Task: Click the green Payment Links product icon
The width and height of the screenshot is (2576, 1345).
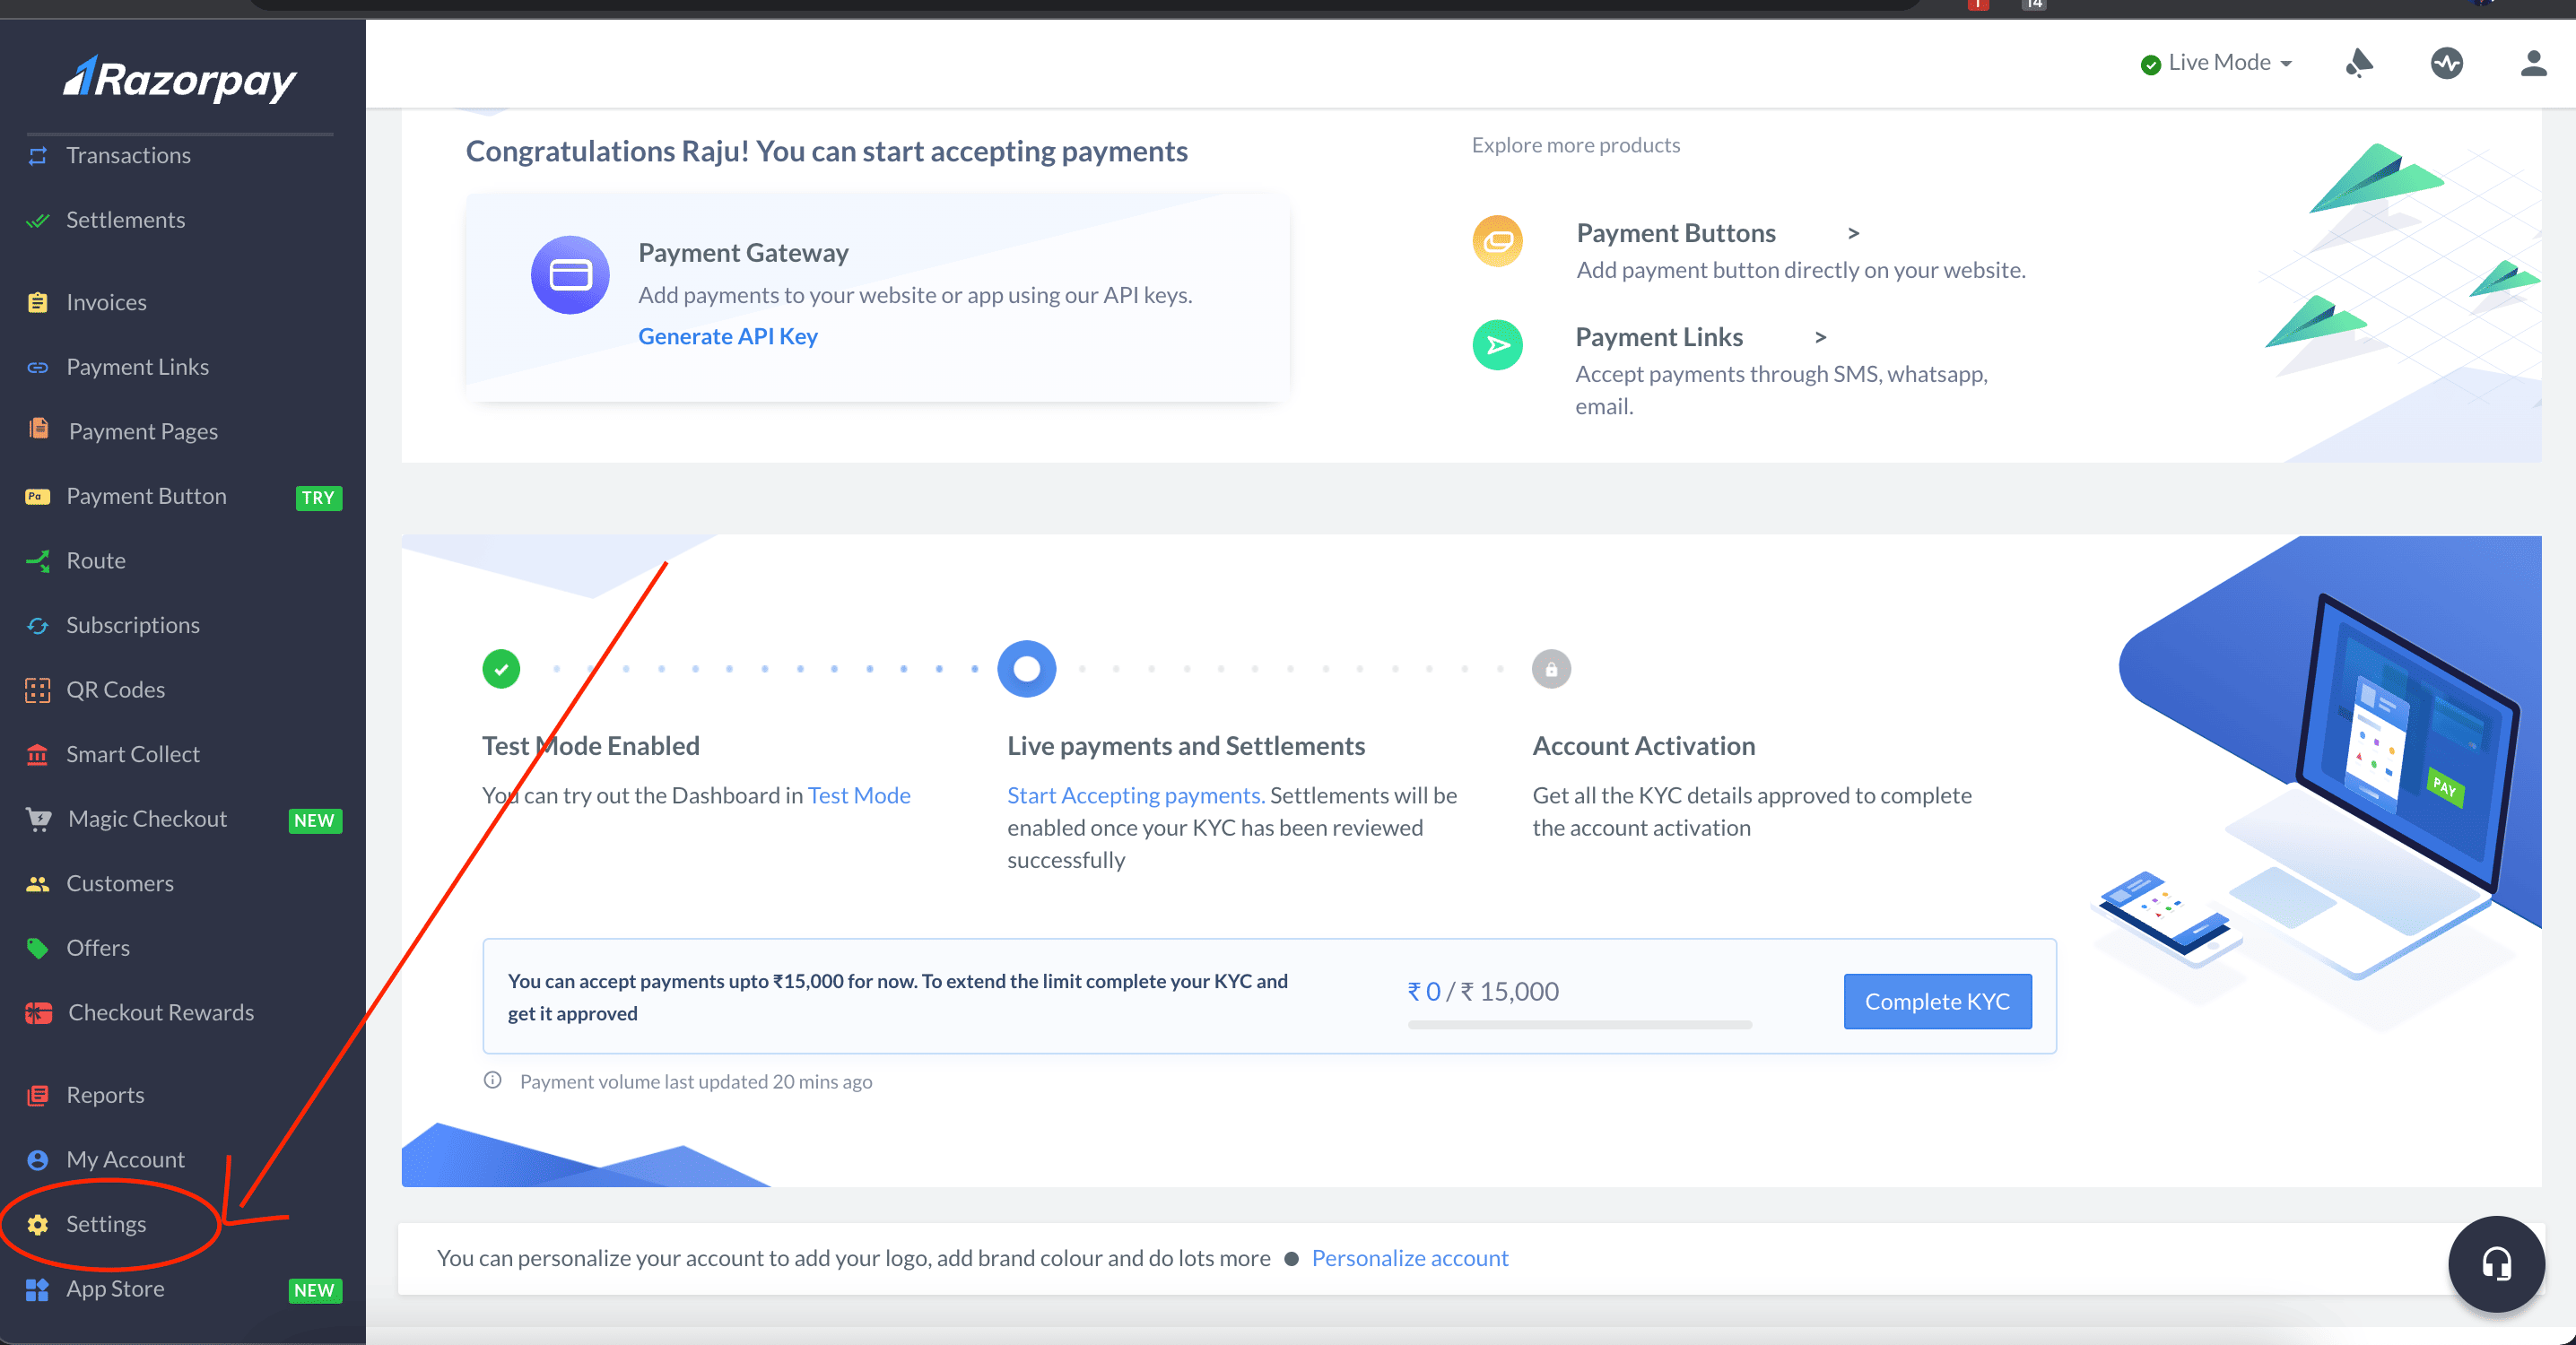Action: 1497,345
